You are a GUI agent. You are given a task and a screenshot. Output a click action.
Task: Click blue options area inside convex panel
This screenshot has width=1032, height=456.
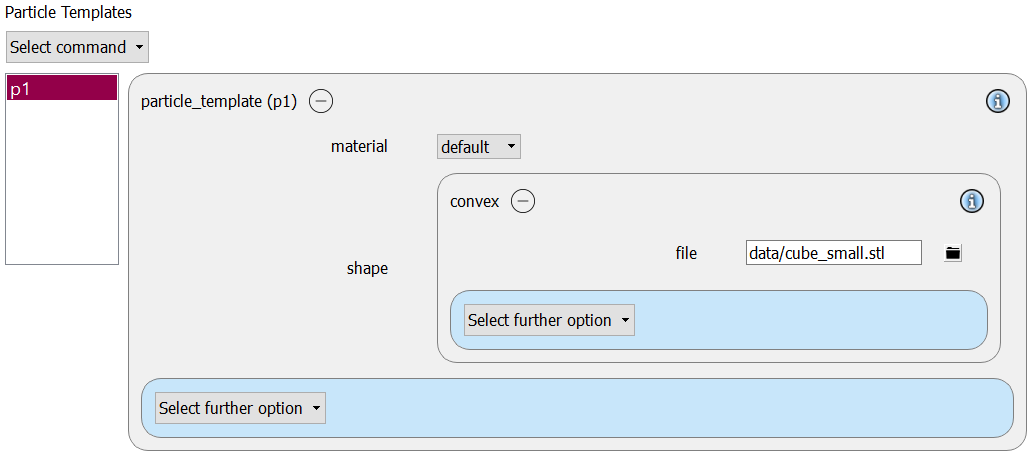pyautogui.click(x=810, y=320)
